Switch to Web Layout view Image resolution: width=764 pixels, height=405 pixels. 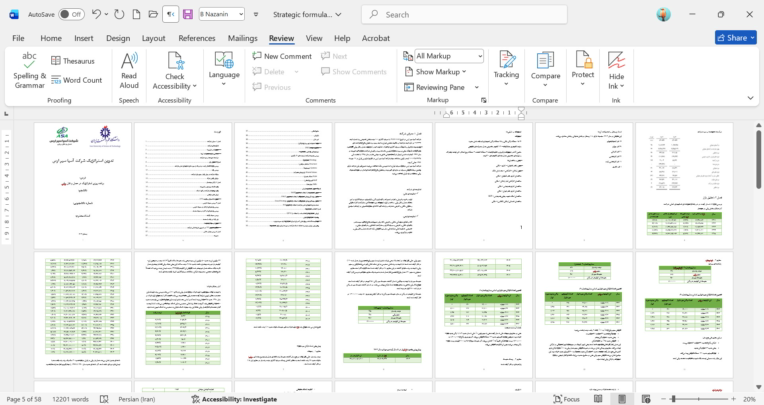pos(646,399)
